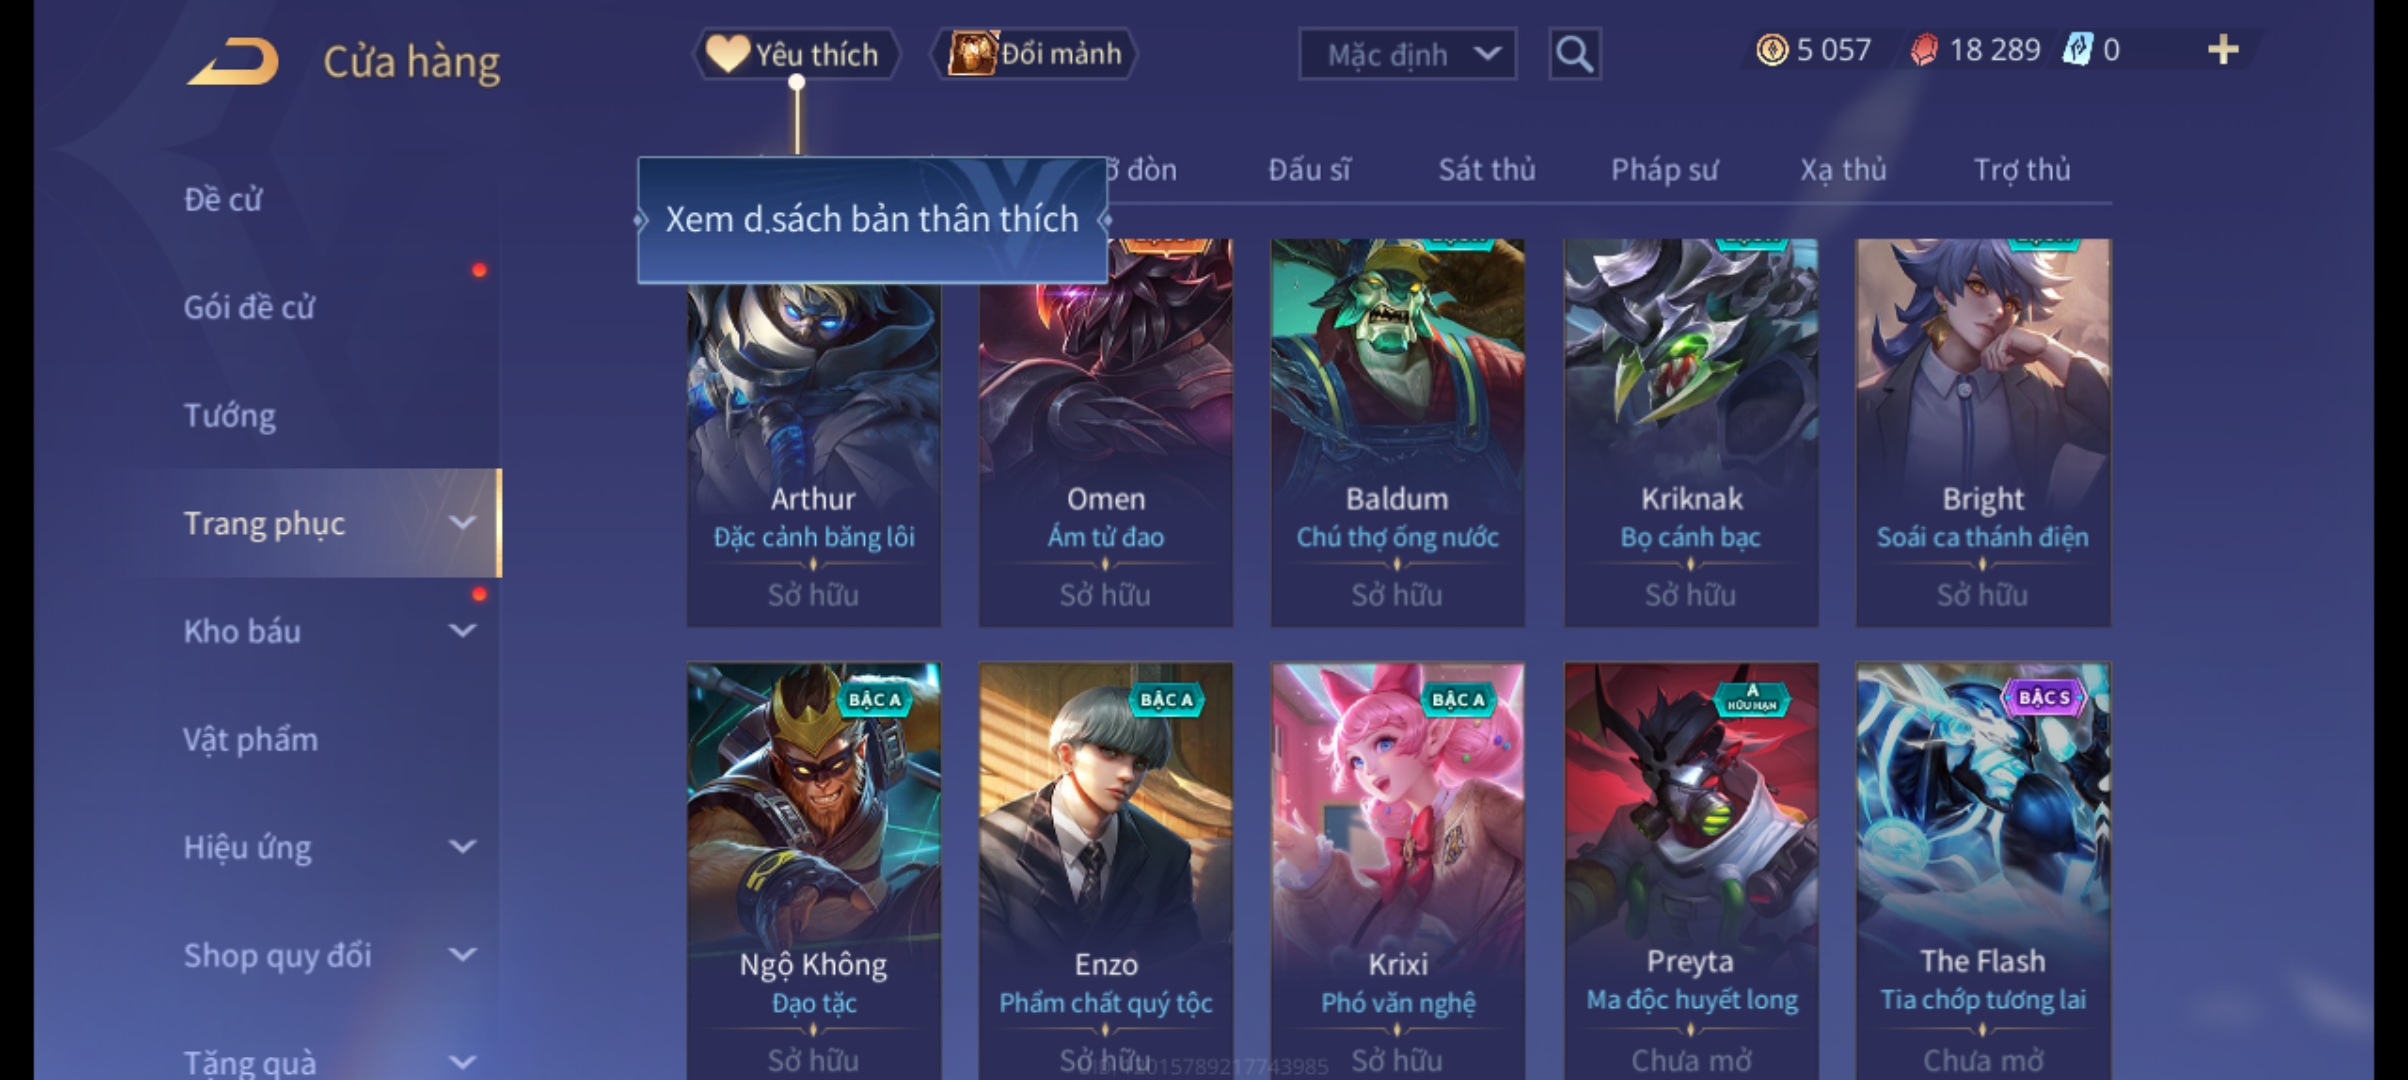Click Xem d.sách bản thân thích tooltip
This screenshot has width=2408, height=1080.
point(872,220)
